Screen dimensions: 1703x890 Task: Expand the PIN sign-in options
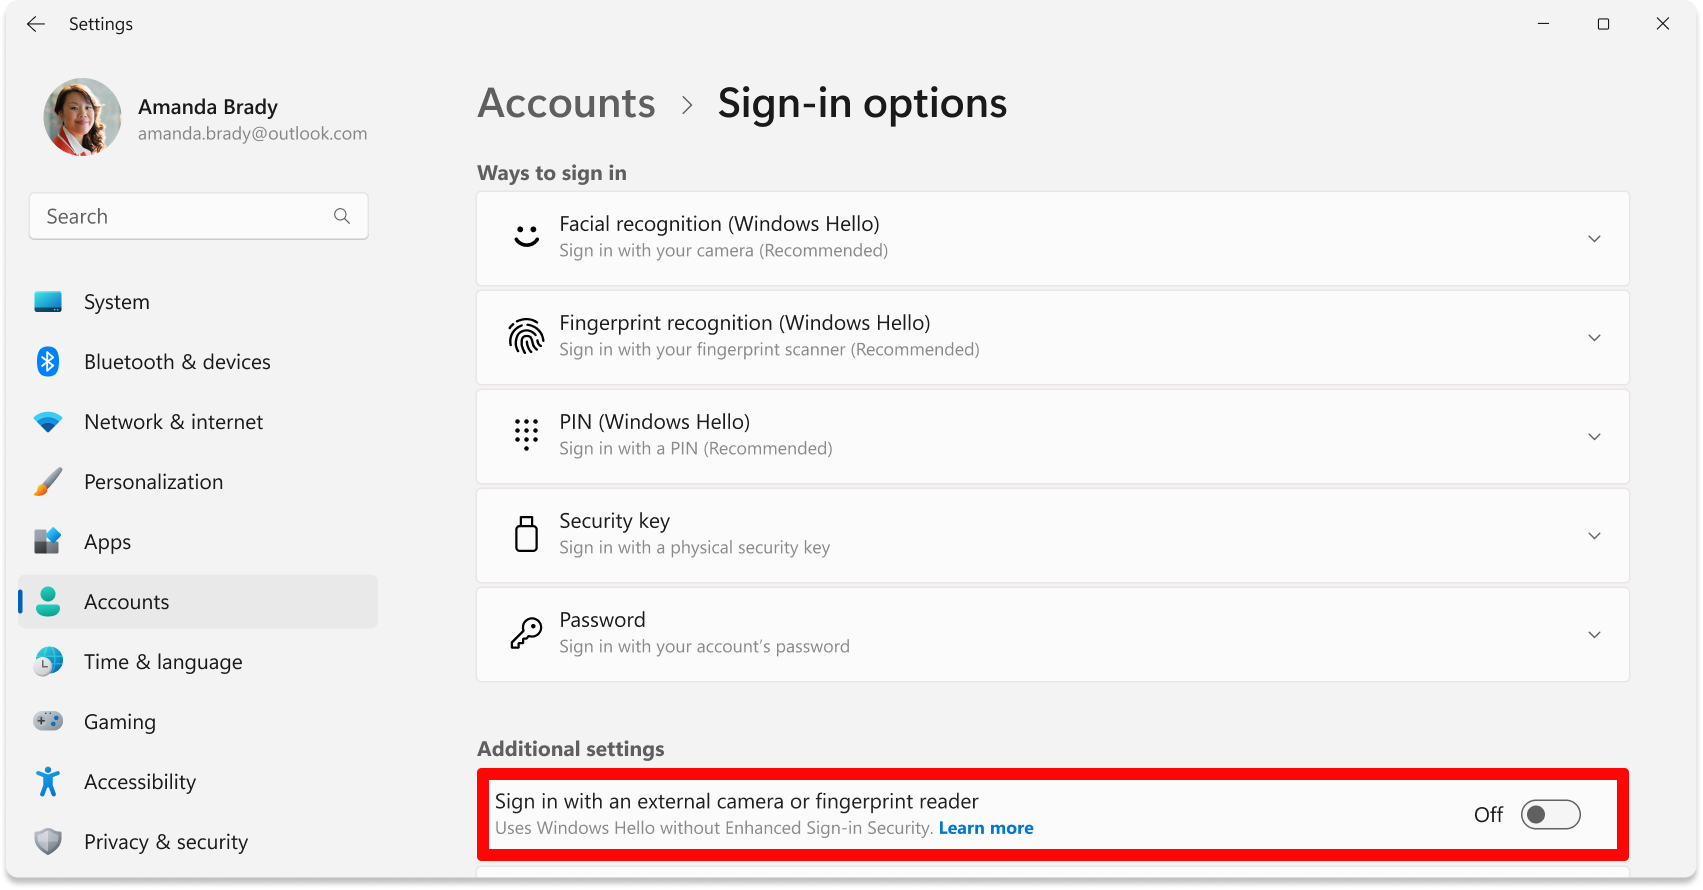[x=1595, y=436]
